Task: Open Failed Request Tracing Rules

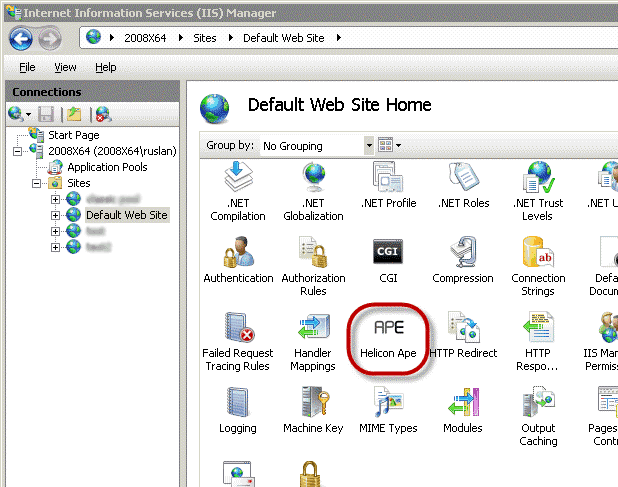Action: (x=238, y=342)
